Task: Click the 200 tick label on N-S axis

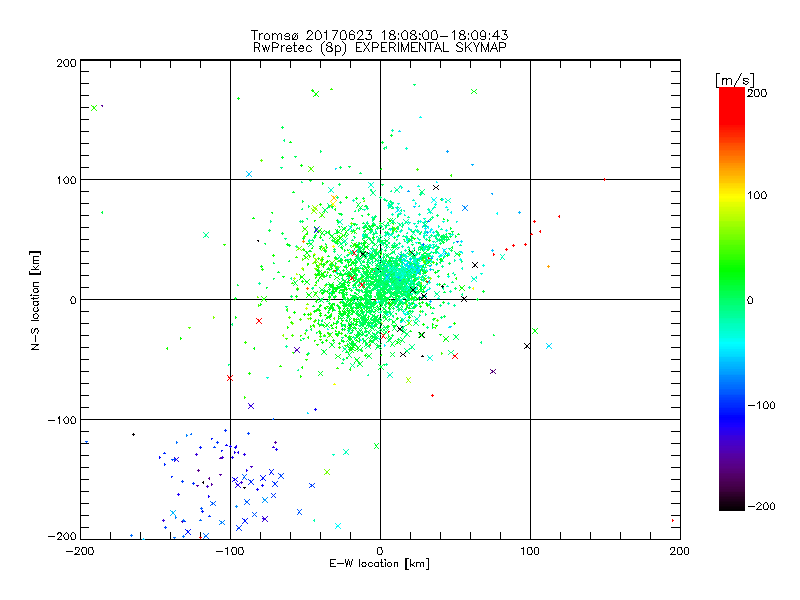Action: [67, 63]
